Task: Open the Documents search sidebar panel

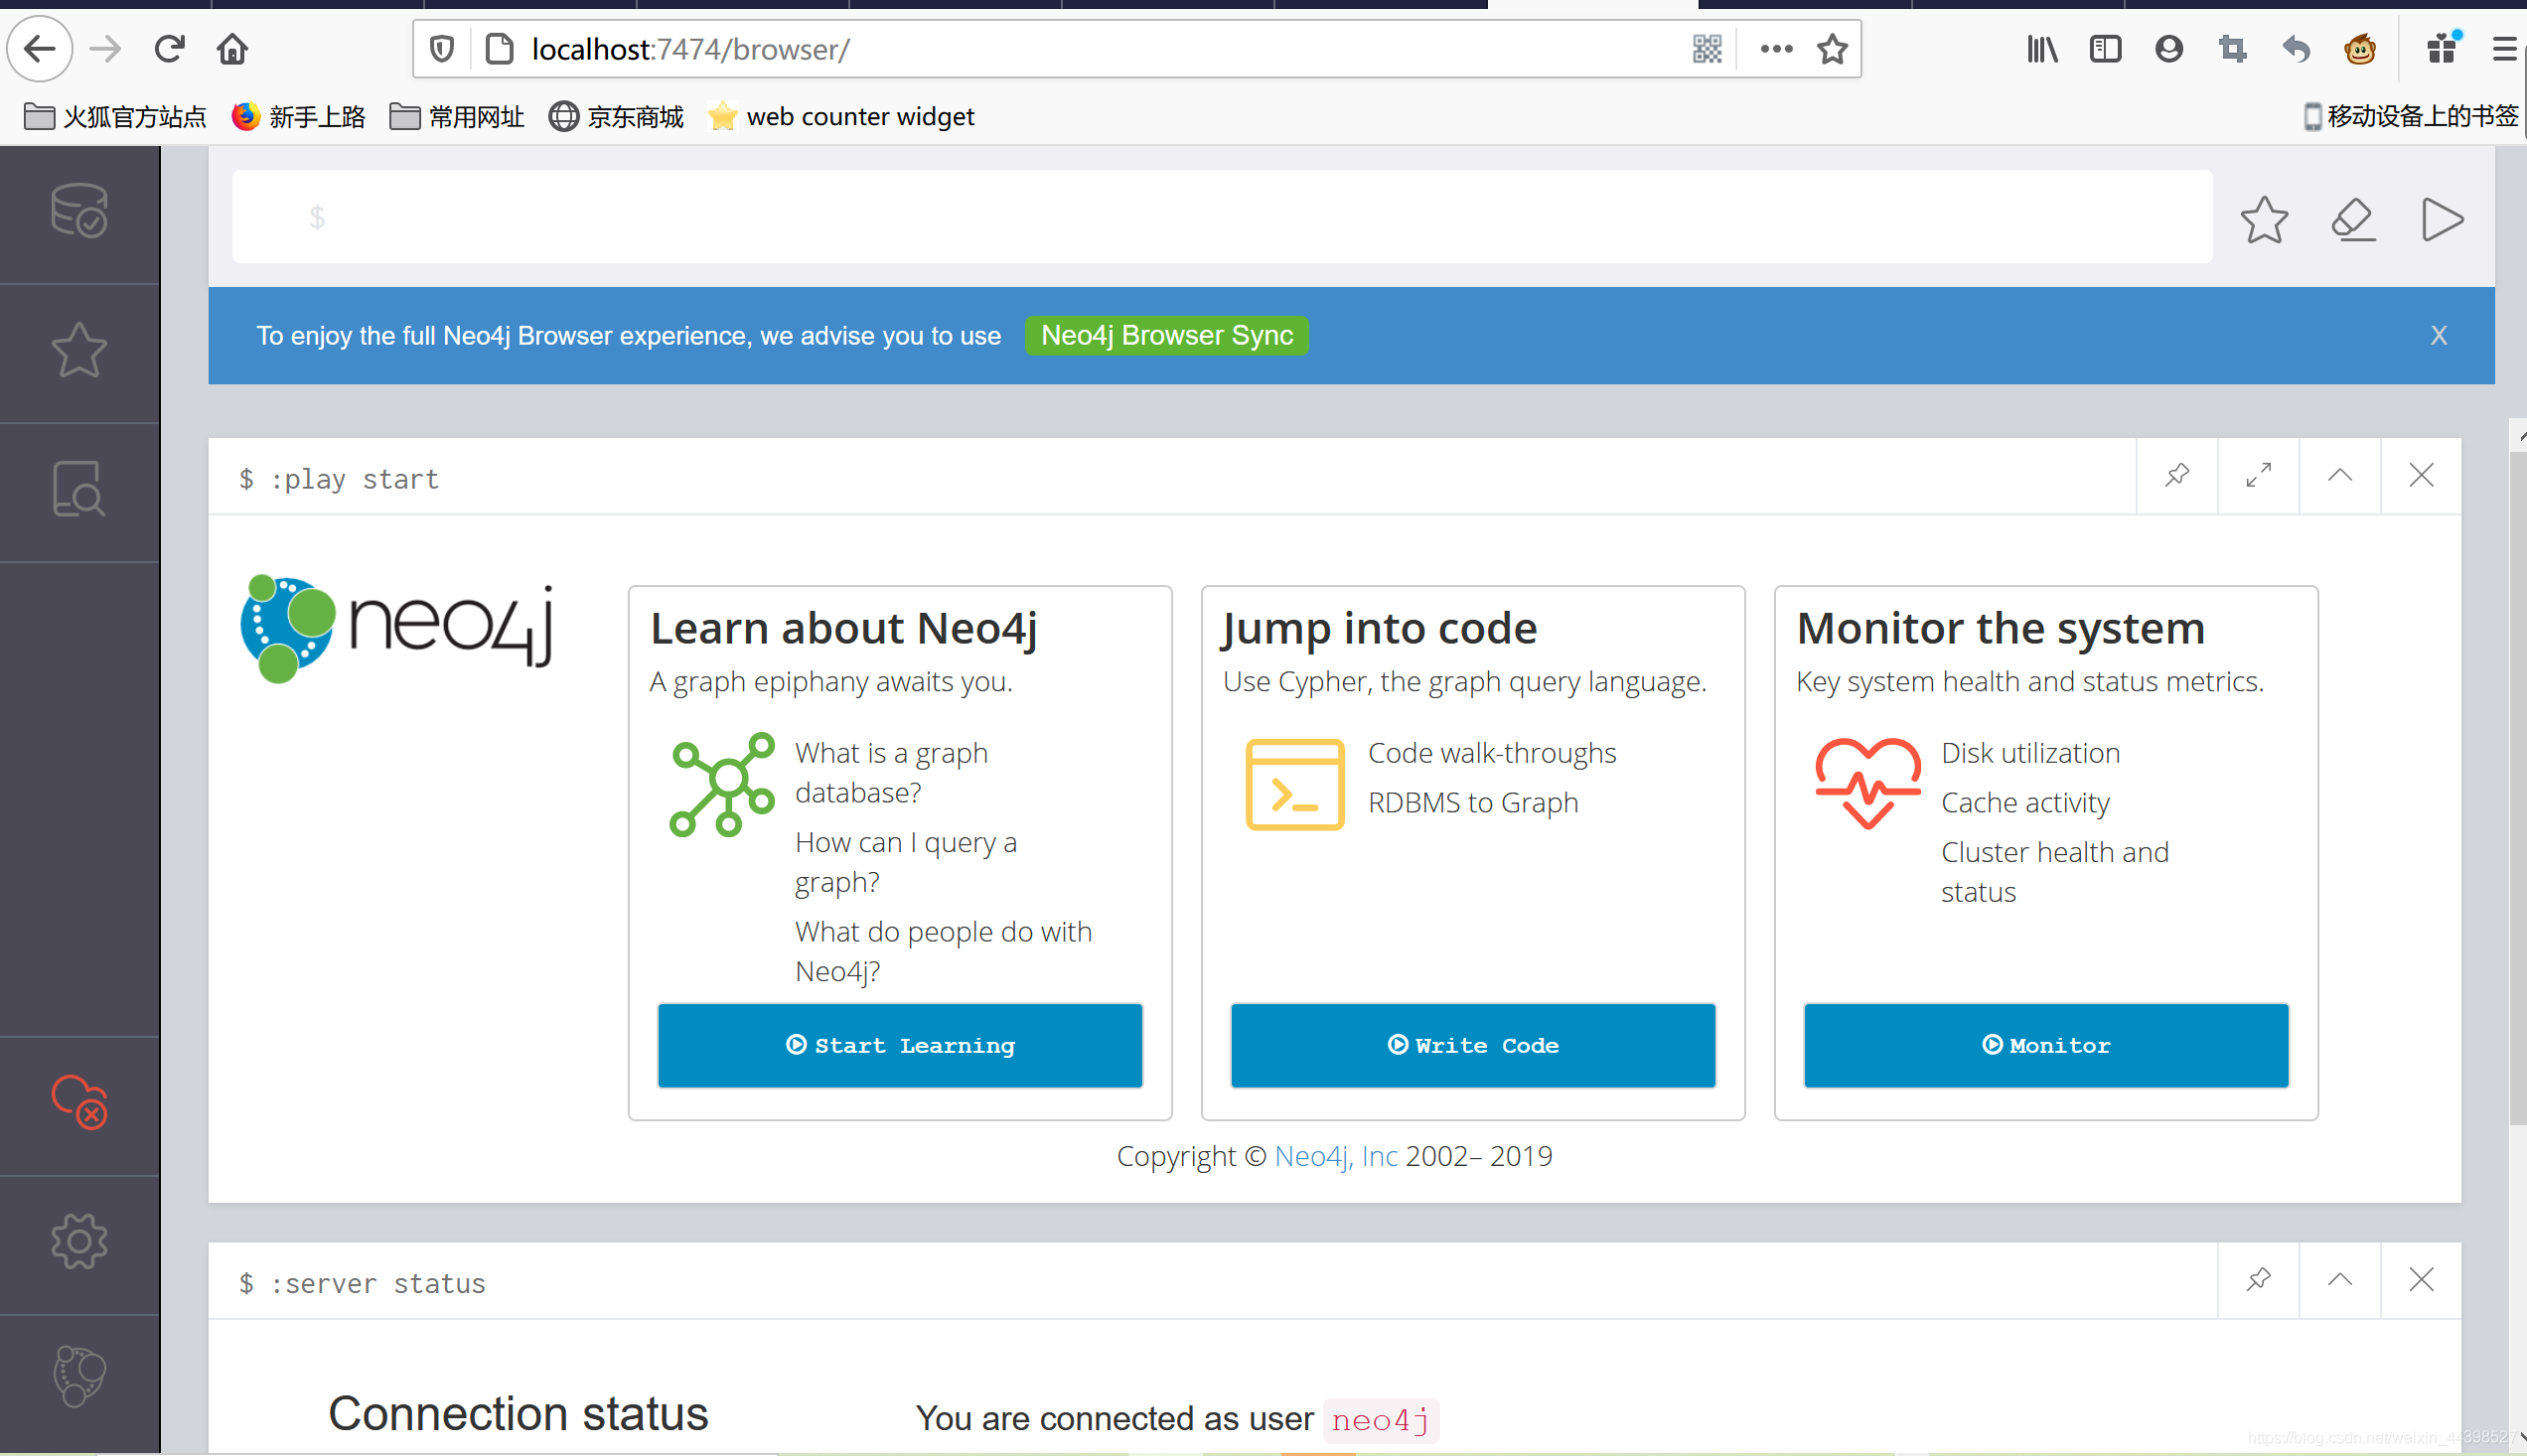Action: pos(79,489)
